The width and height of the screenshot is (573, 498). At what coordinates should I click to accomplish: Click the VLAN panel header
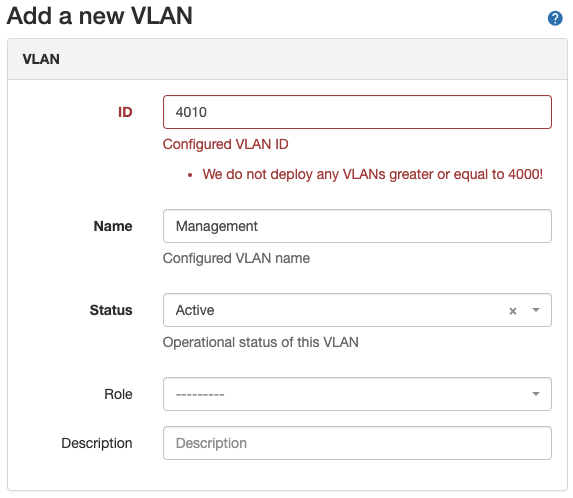[287, 59]
